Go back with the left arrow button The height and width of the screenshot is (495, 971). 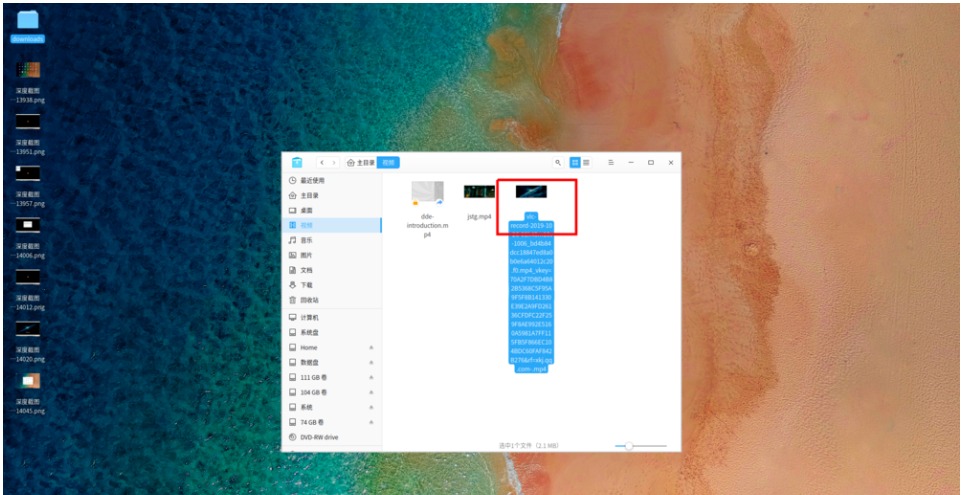point(322,163)
